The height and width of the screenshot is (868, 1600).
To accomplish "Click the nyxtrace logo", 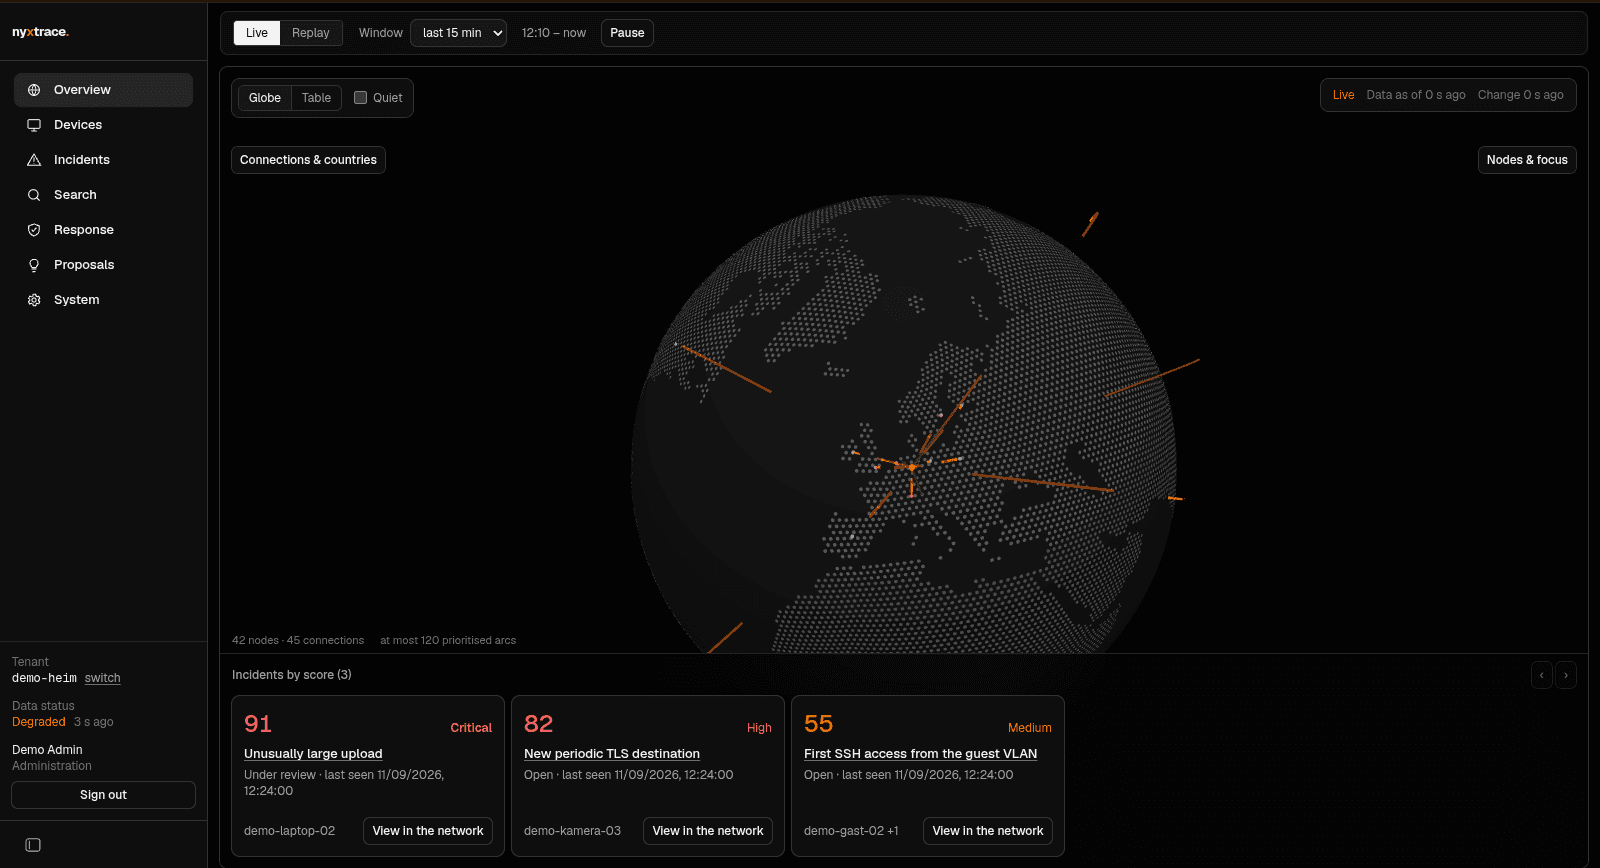I will click(x=40, y=32).
